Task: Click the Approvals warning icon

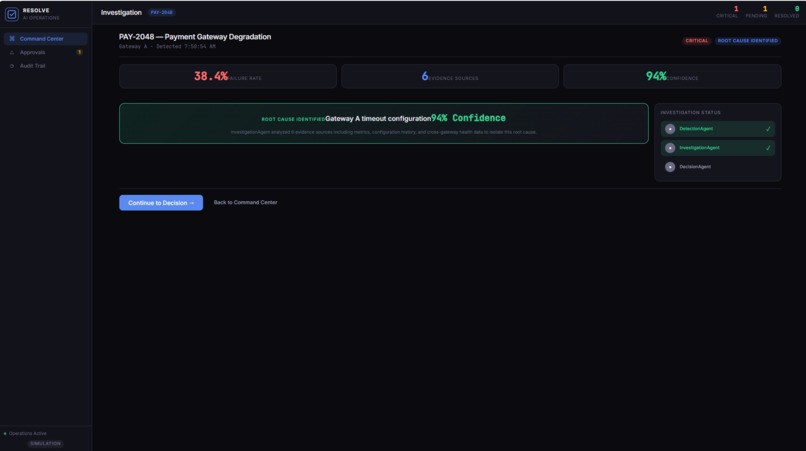Action: (x=12, y=52)
